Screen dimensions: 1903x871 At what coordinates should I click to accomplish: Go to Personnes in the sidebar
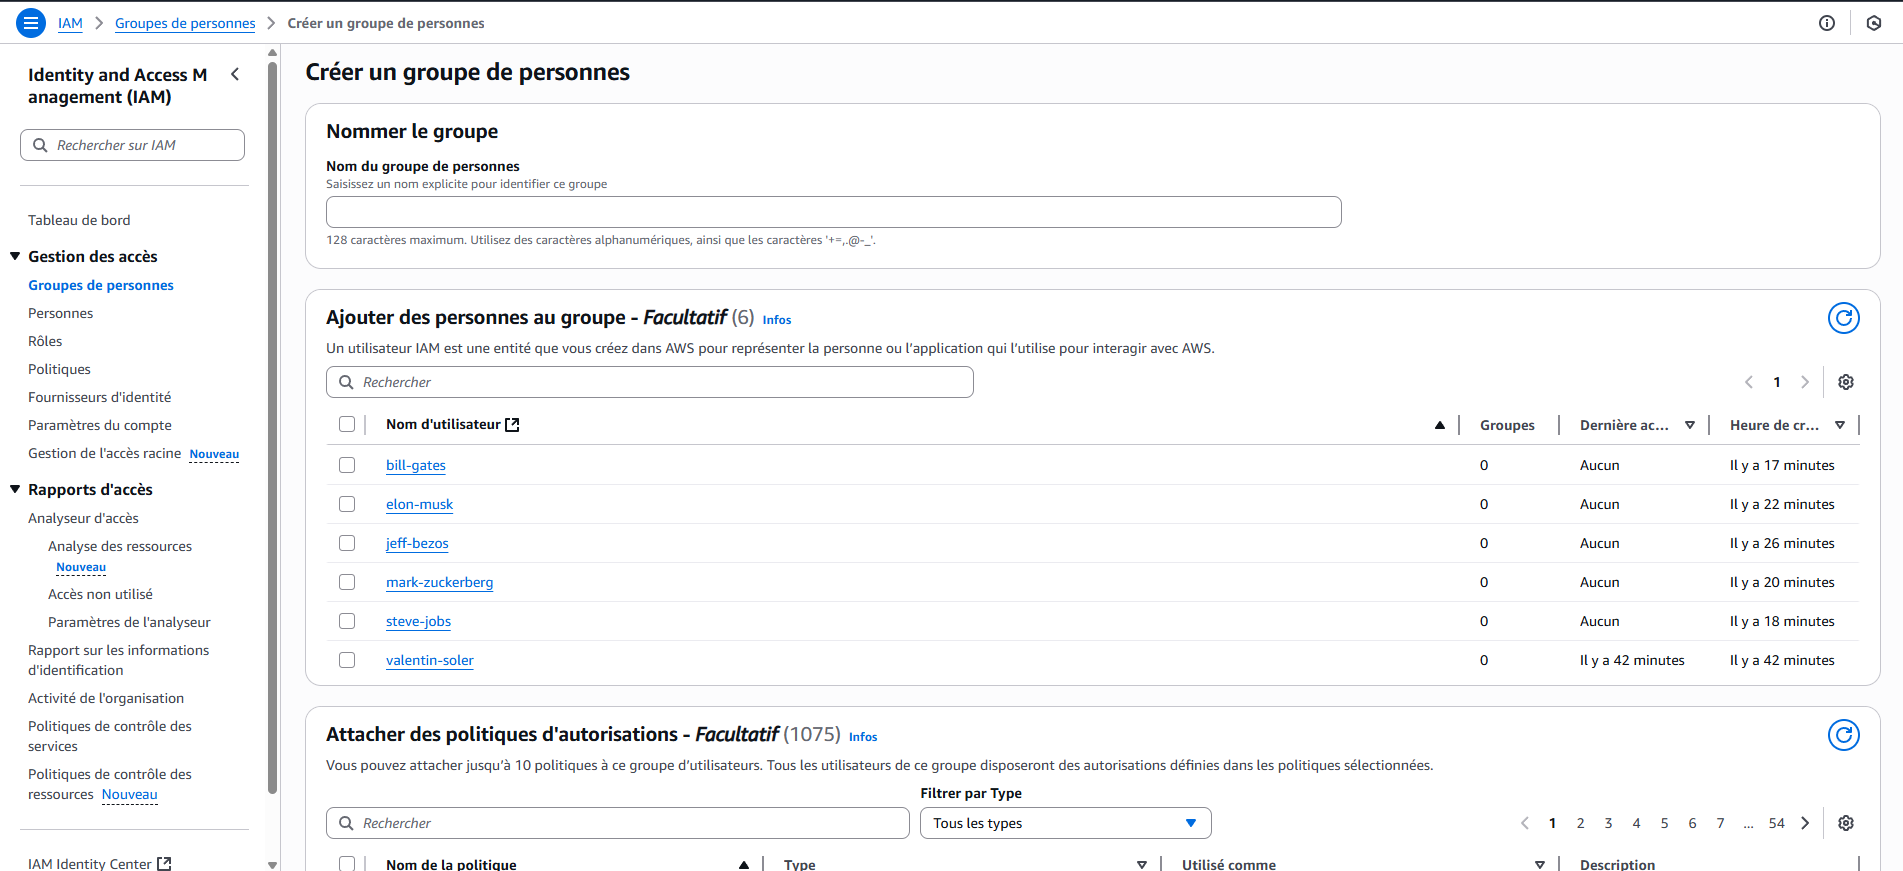coord(61,313)
